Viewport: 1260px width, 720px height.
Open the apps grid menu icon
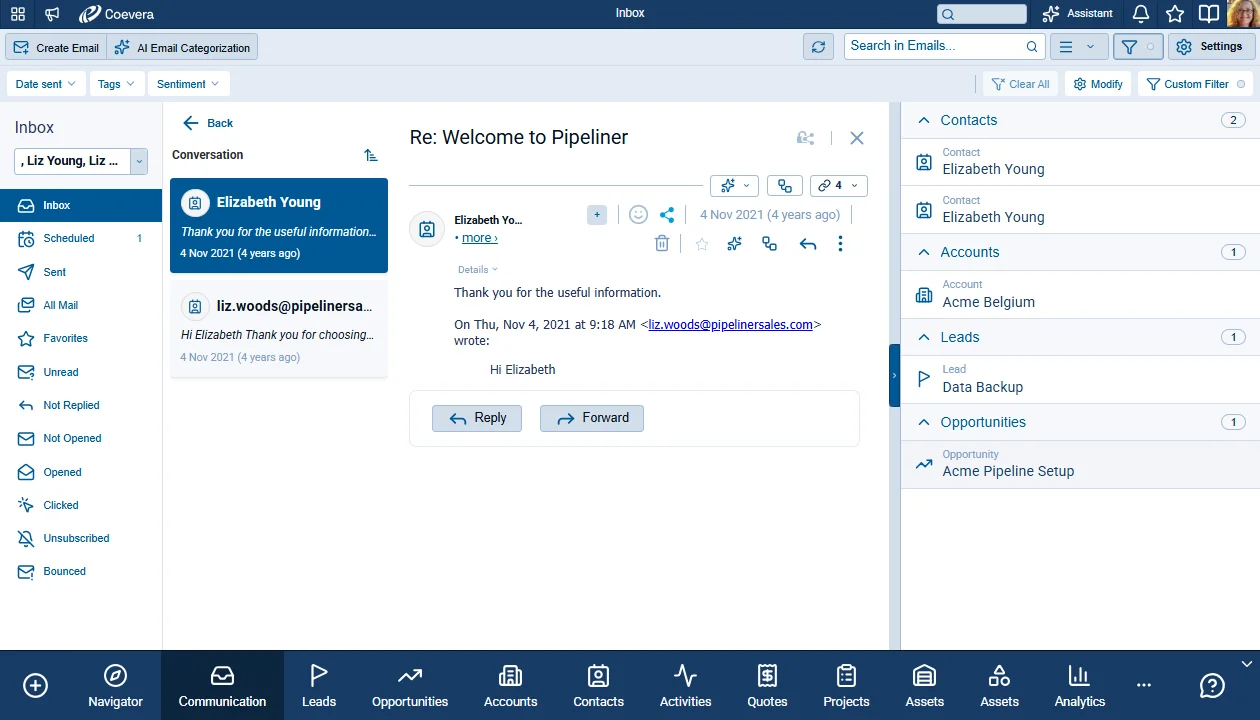[18, 14]
